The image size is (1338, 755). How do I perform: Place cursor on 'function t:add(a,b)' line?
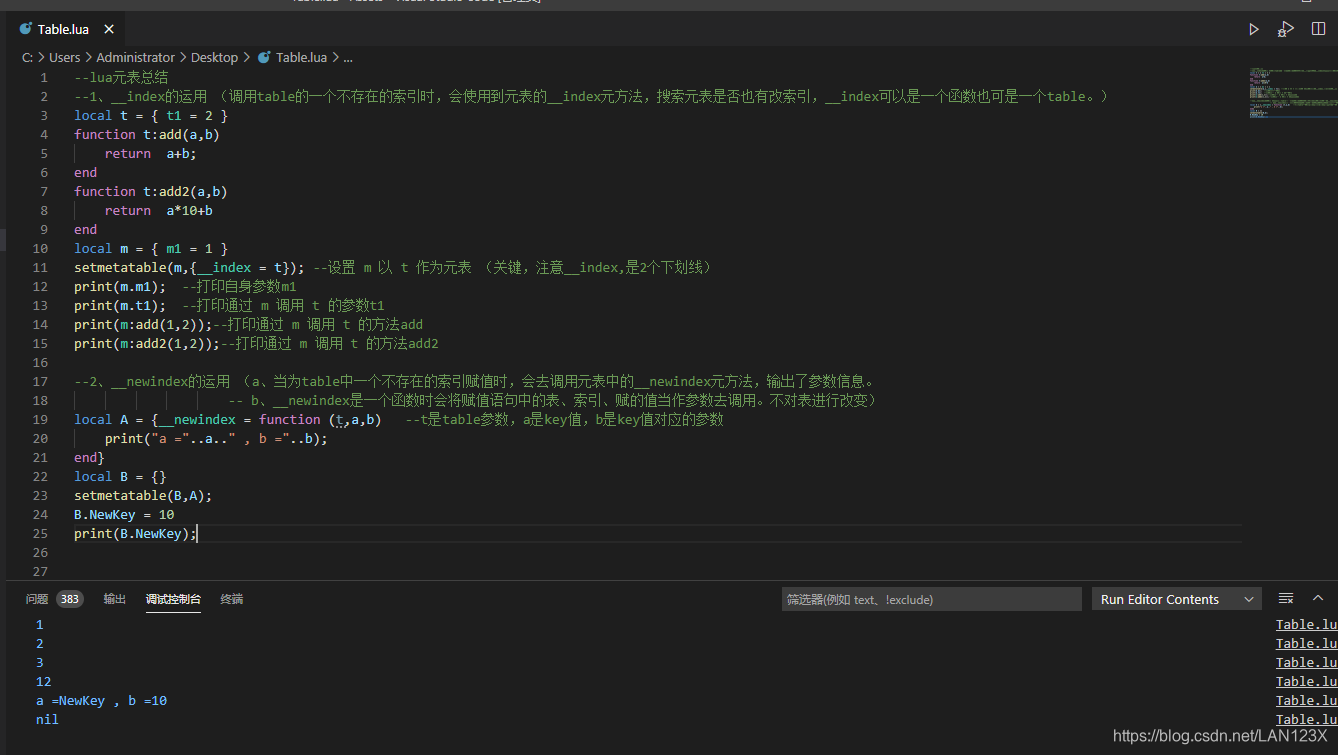[147, 134]
